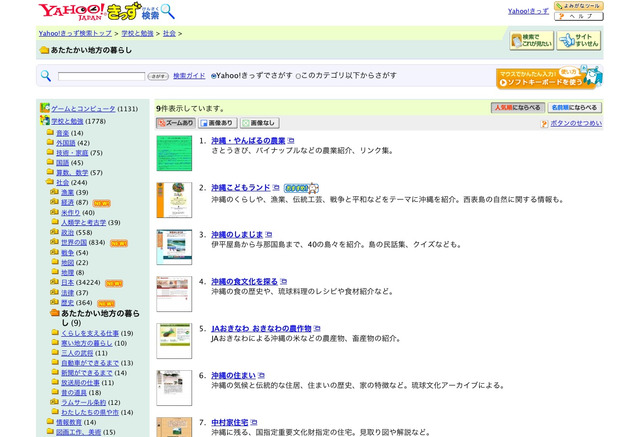Image resolution: width=640 pixels, height=437 pixels.
Task: Sort results by 人気順にならべる
Action: 518,108
